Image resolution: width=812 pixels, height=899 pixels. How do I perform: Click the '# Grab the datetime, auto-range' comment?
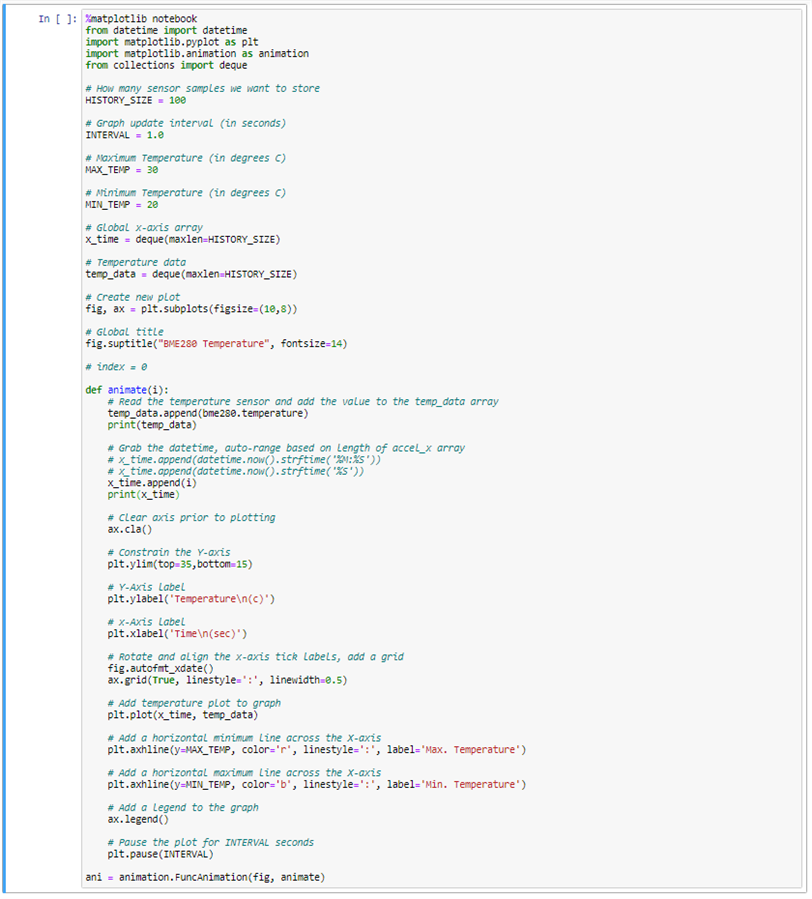(x=286, y=448)
